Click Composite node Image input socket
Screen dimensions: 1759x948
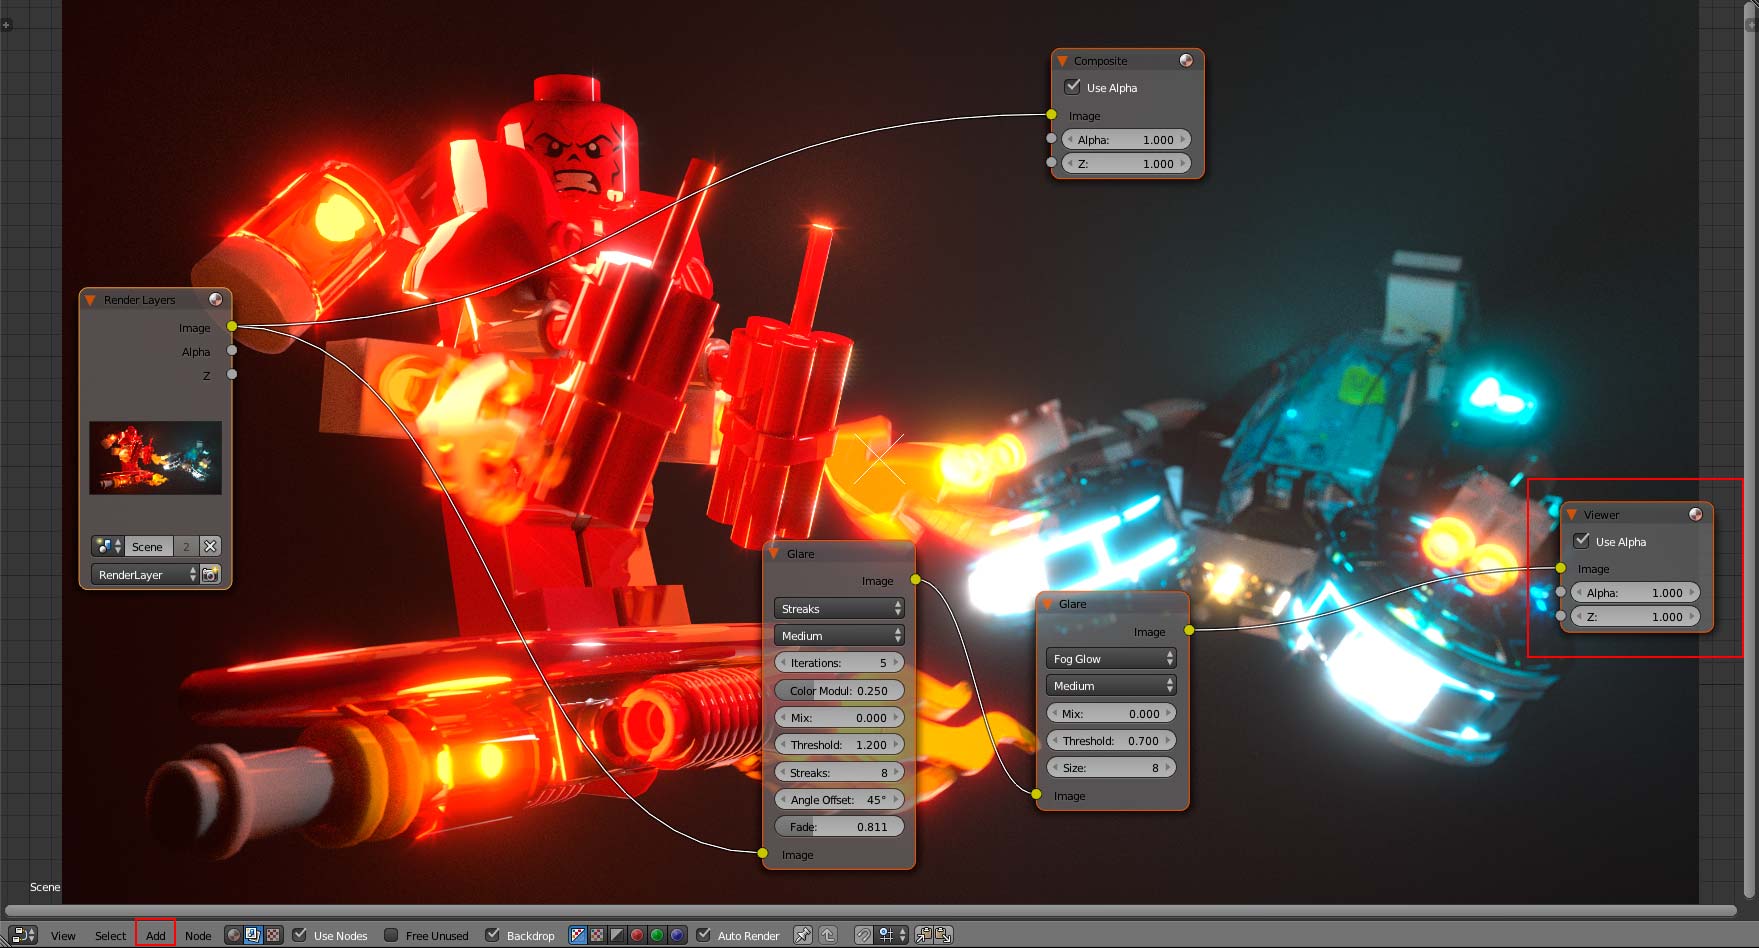1051,114
